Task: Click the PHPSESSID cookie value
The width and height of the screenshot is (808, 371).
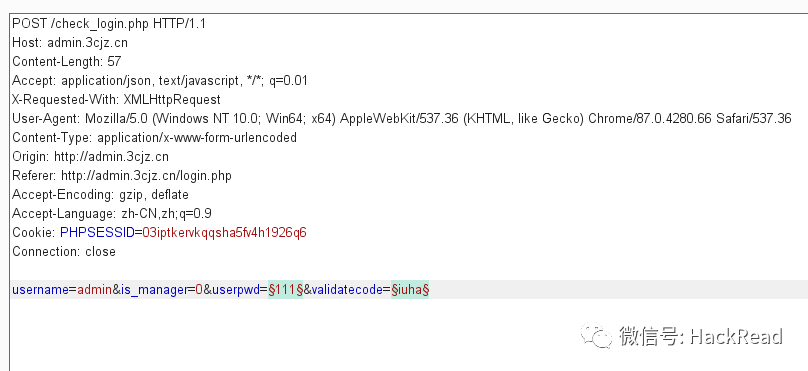Action: click(x=224, y=232)
